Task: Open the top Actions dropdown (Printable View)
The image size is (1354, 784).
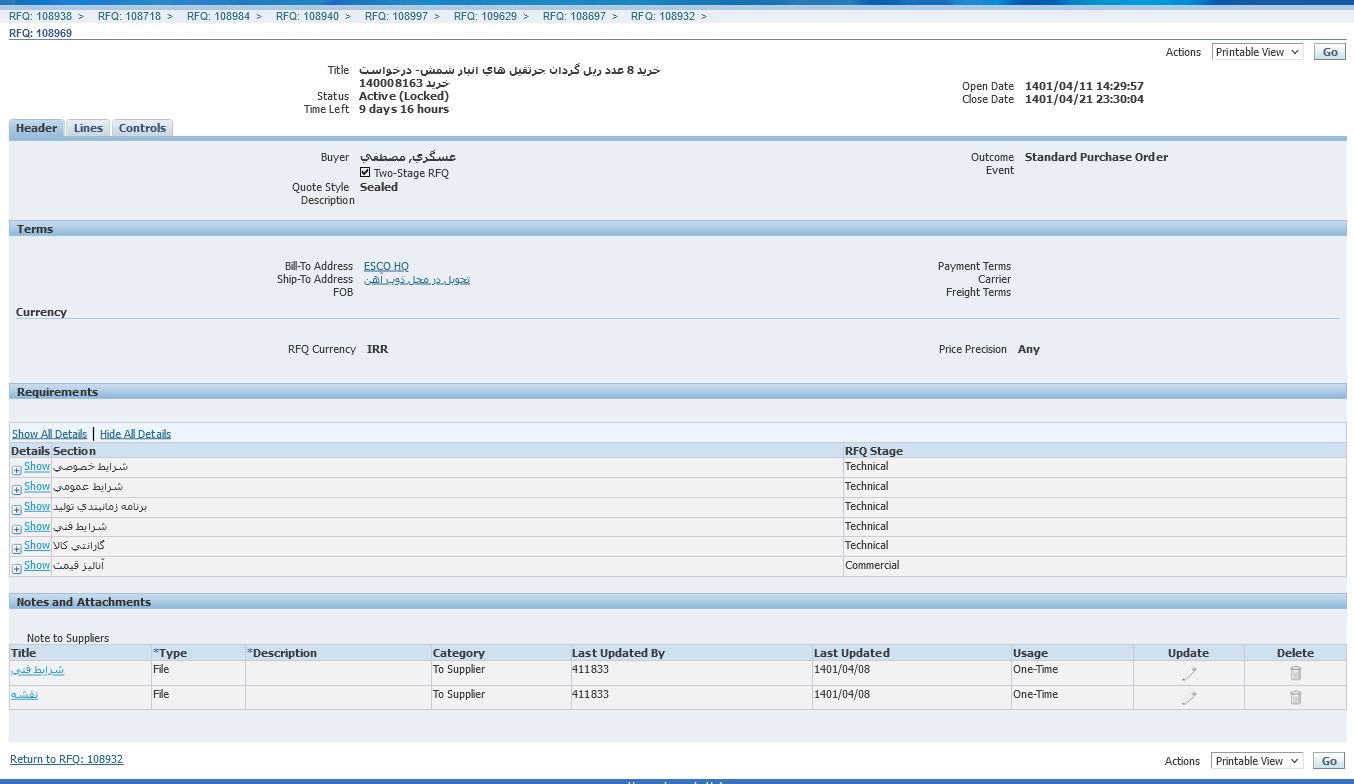Action: pyautogui.click(x=1257, y=51)
